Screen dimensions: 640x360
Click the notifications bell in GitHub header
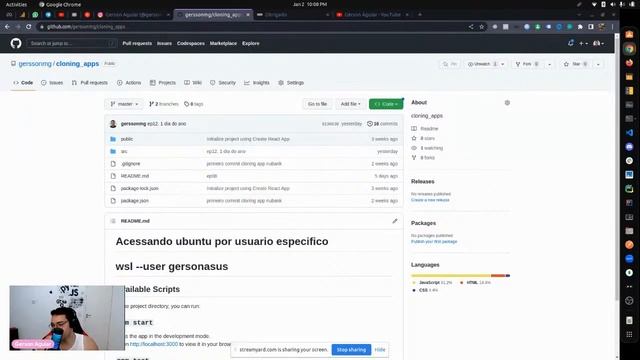click(571, 43)
